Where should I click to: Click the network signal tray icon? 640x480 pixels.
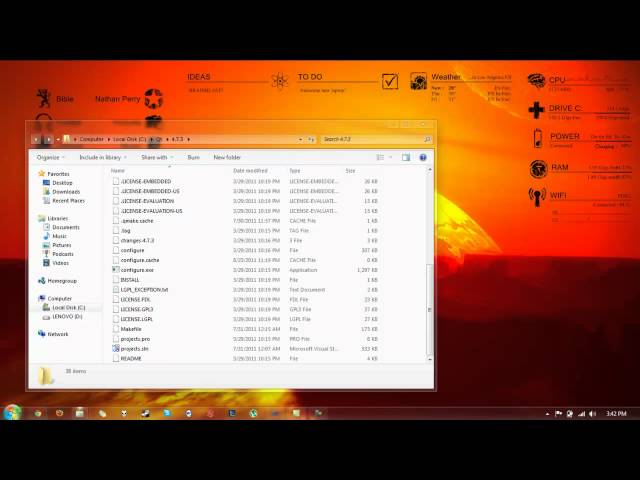pyautogui.click(x=581, y=414)
